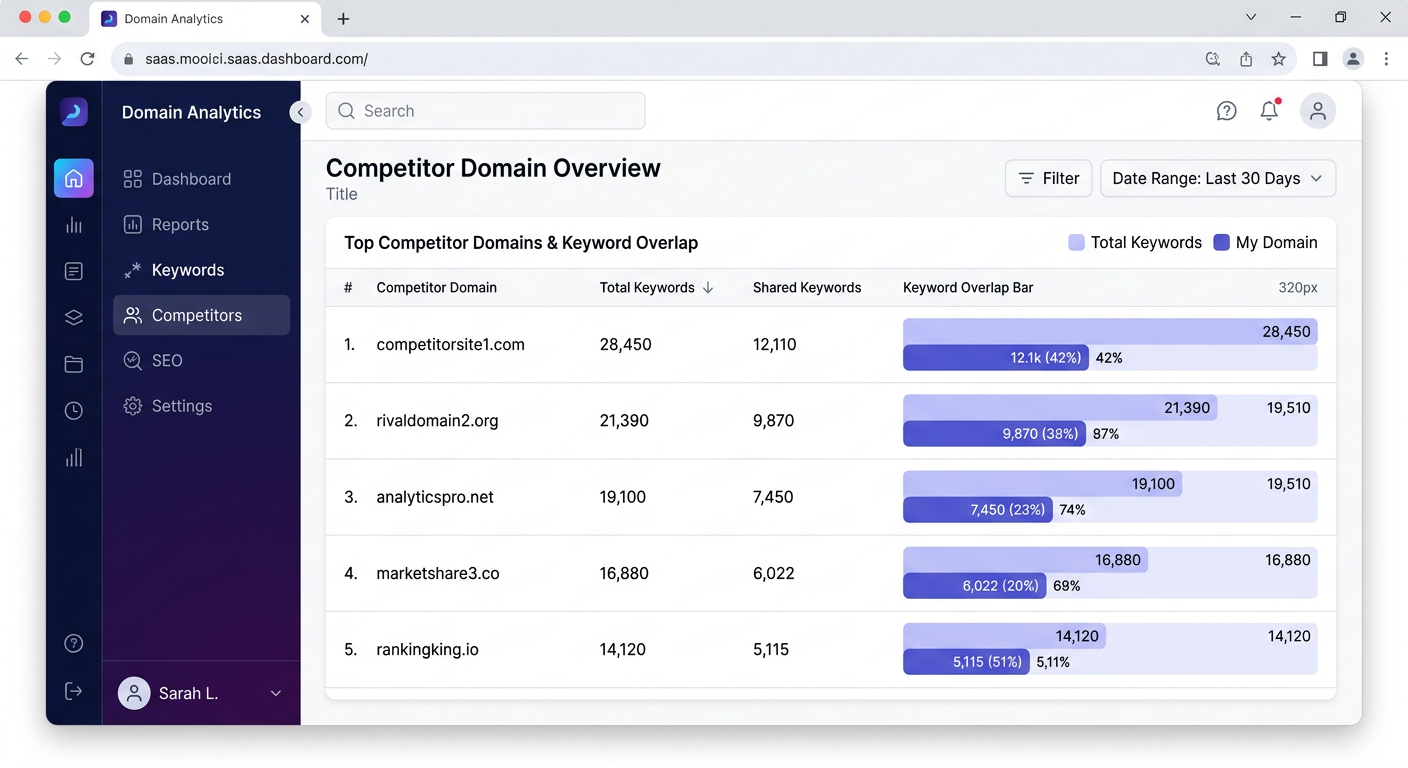Click the Keyword Overlap Bar column header
This screenshot has width=1408, height=768.
968,287
